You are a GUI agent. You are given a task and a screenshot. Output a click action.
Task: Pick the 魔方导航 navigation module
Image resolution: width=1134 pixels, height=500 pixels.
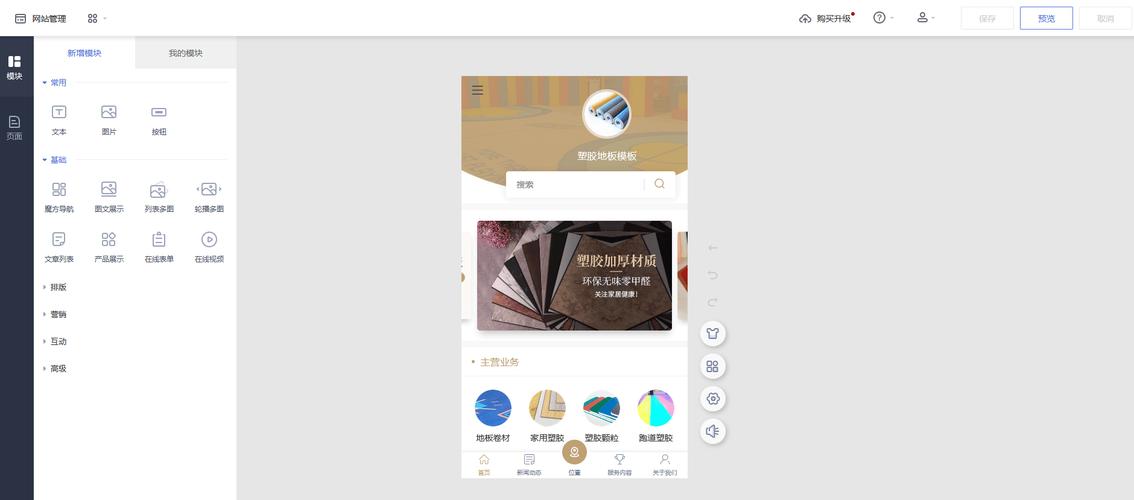[x=59, y=198]
